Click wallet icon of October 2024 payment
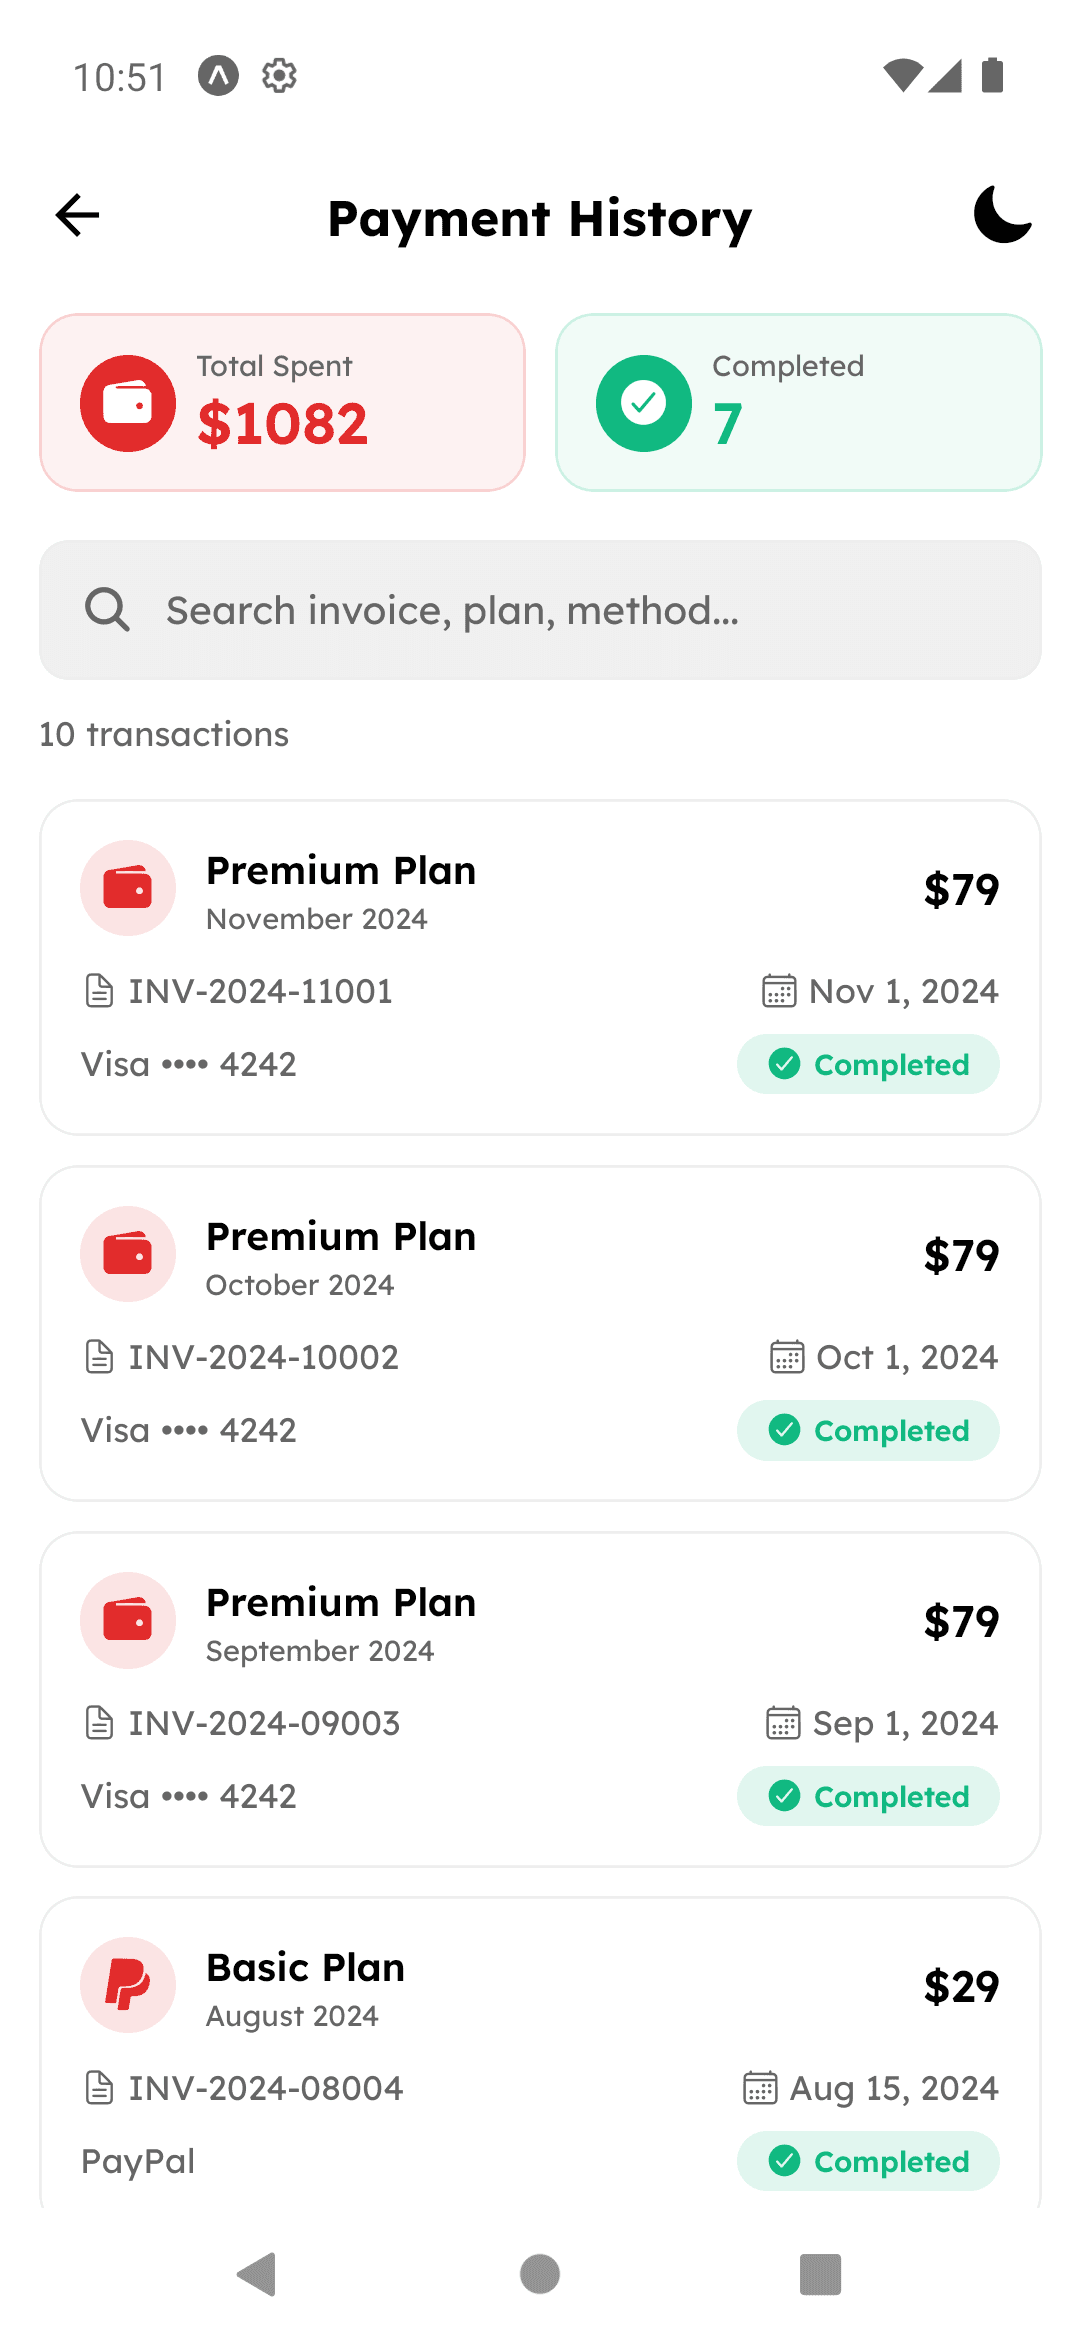Viewport: 1080px width, 2340px height. [x=128, y=1254]
